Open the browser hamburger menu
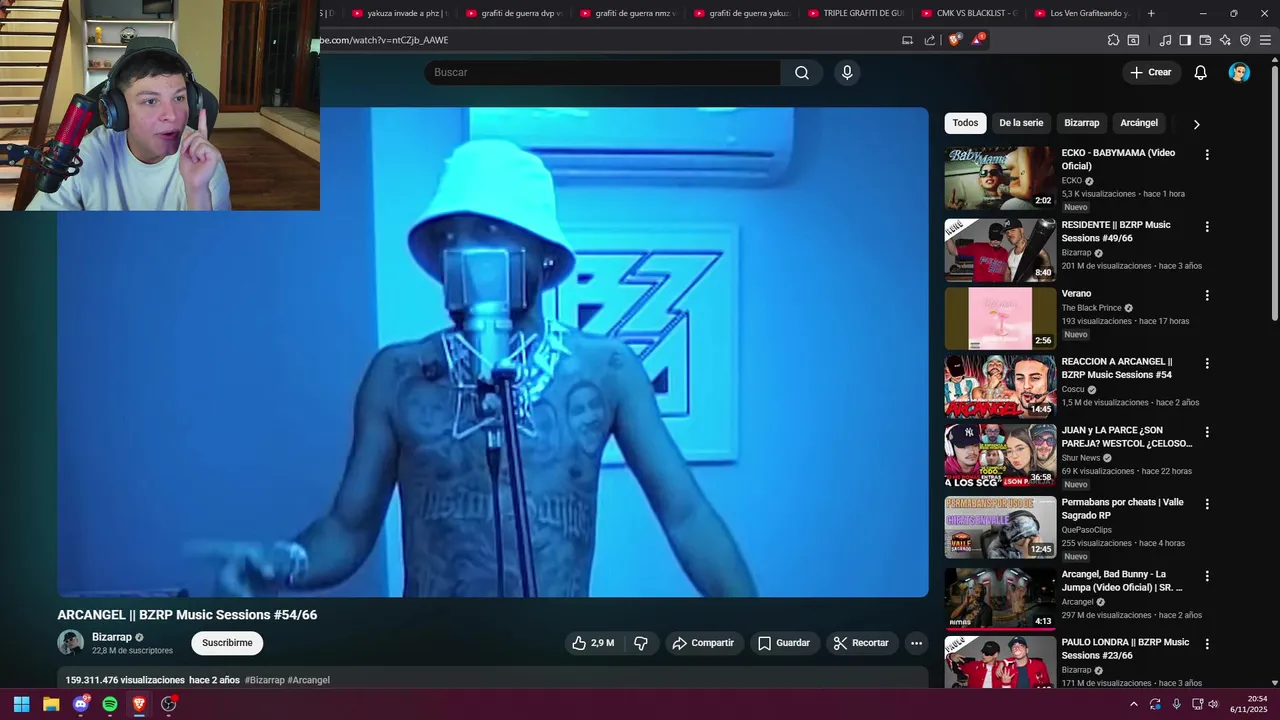The height and width of the screenshot is (720, 1280). [1265, 40]
